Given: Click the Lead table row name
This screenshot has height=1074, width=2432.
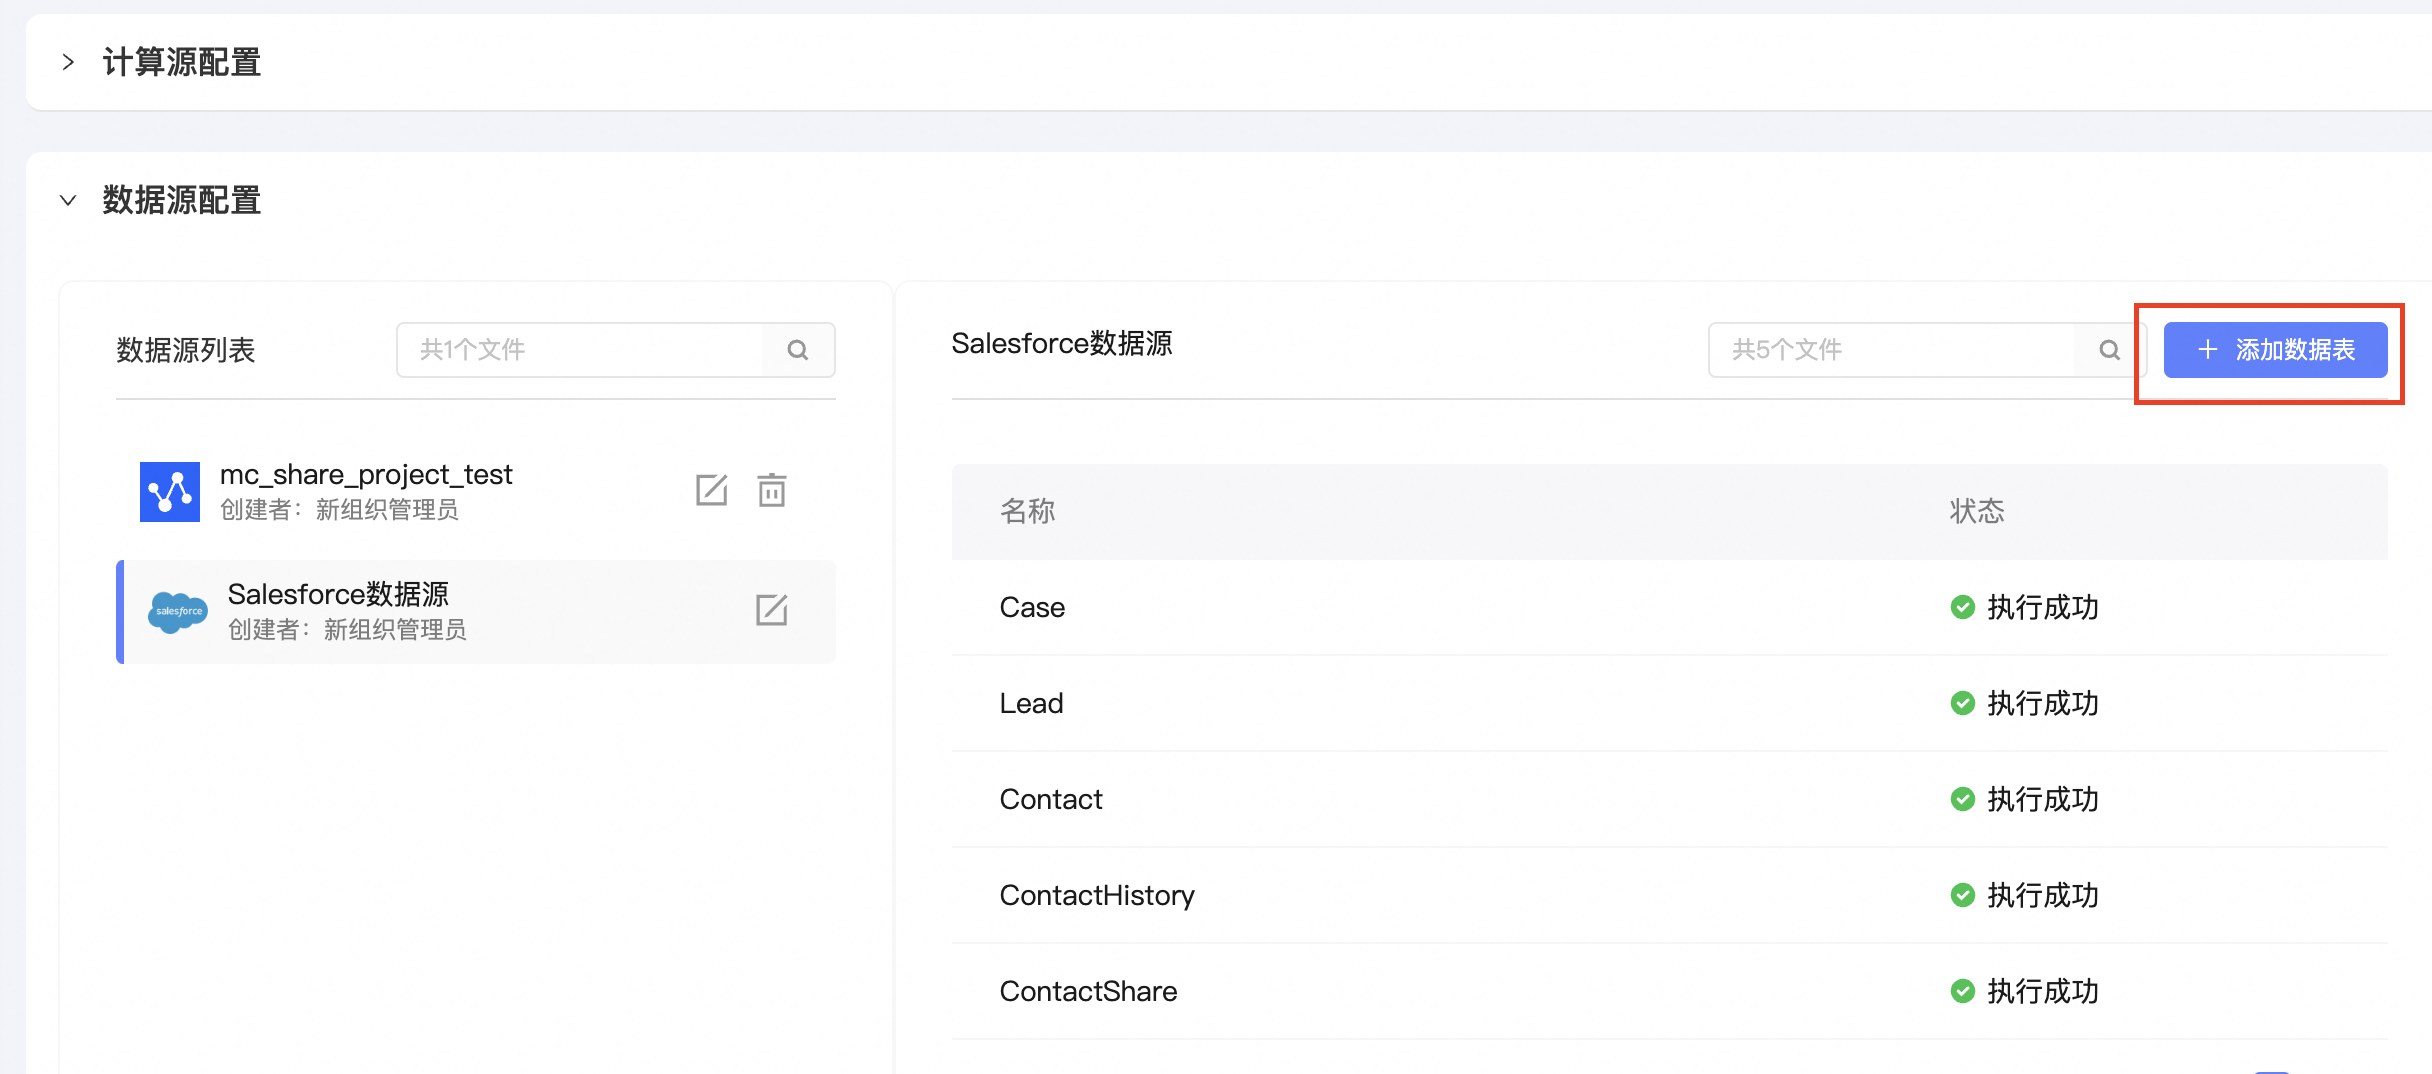Looking at the screenshot, I should [1031, 704].
